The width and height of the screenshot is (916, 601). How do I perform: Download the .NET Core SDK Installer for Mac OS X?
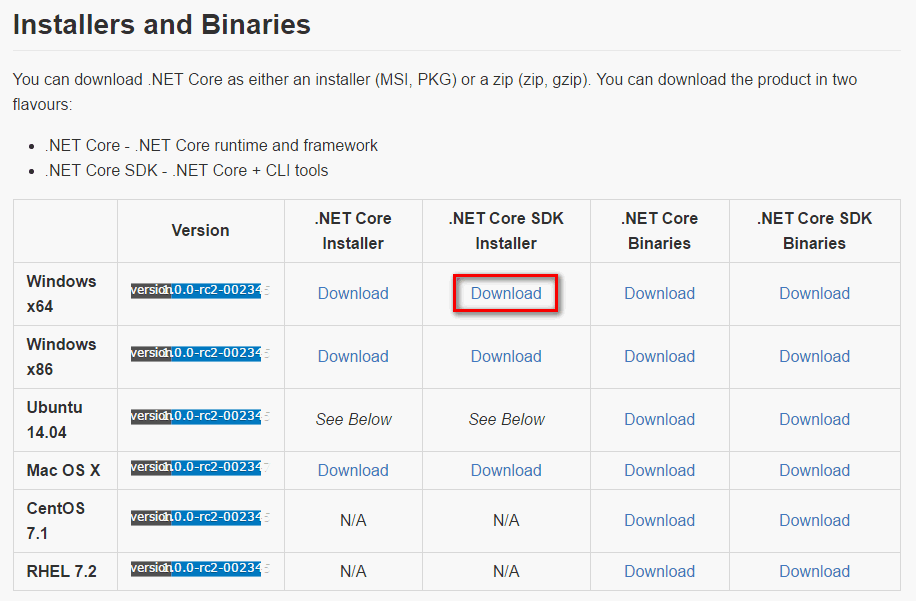(506, 470)
